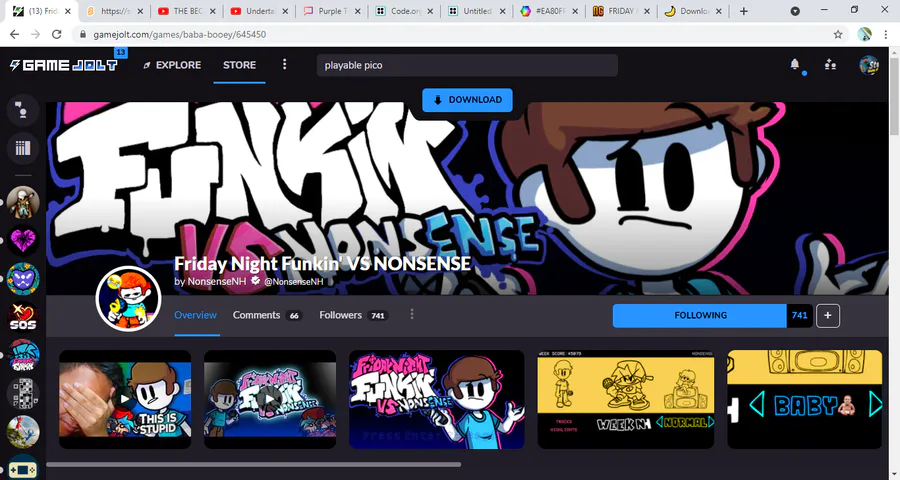The image size is (900, 480).
Task: Reload the page
Action: [x=56, y=34]
